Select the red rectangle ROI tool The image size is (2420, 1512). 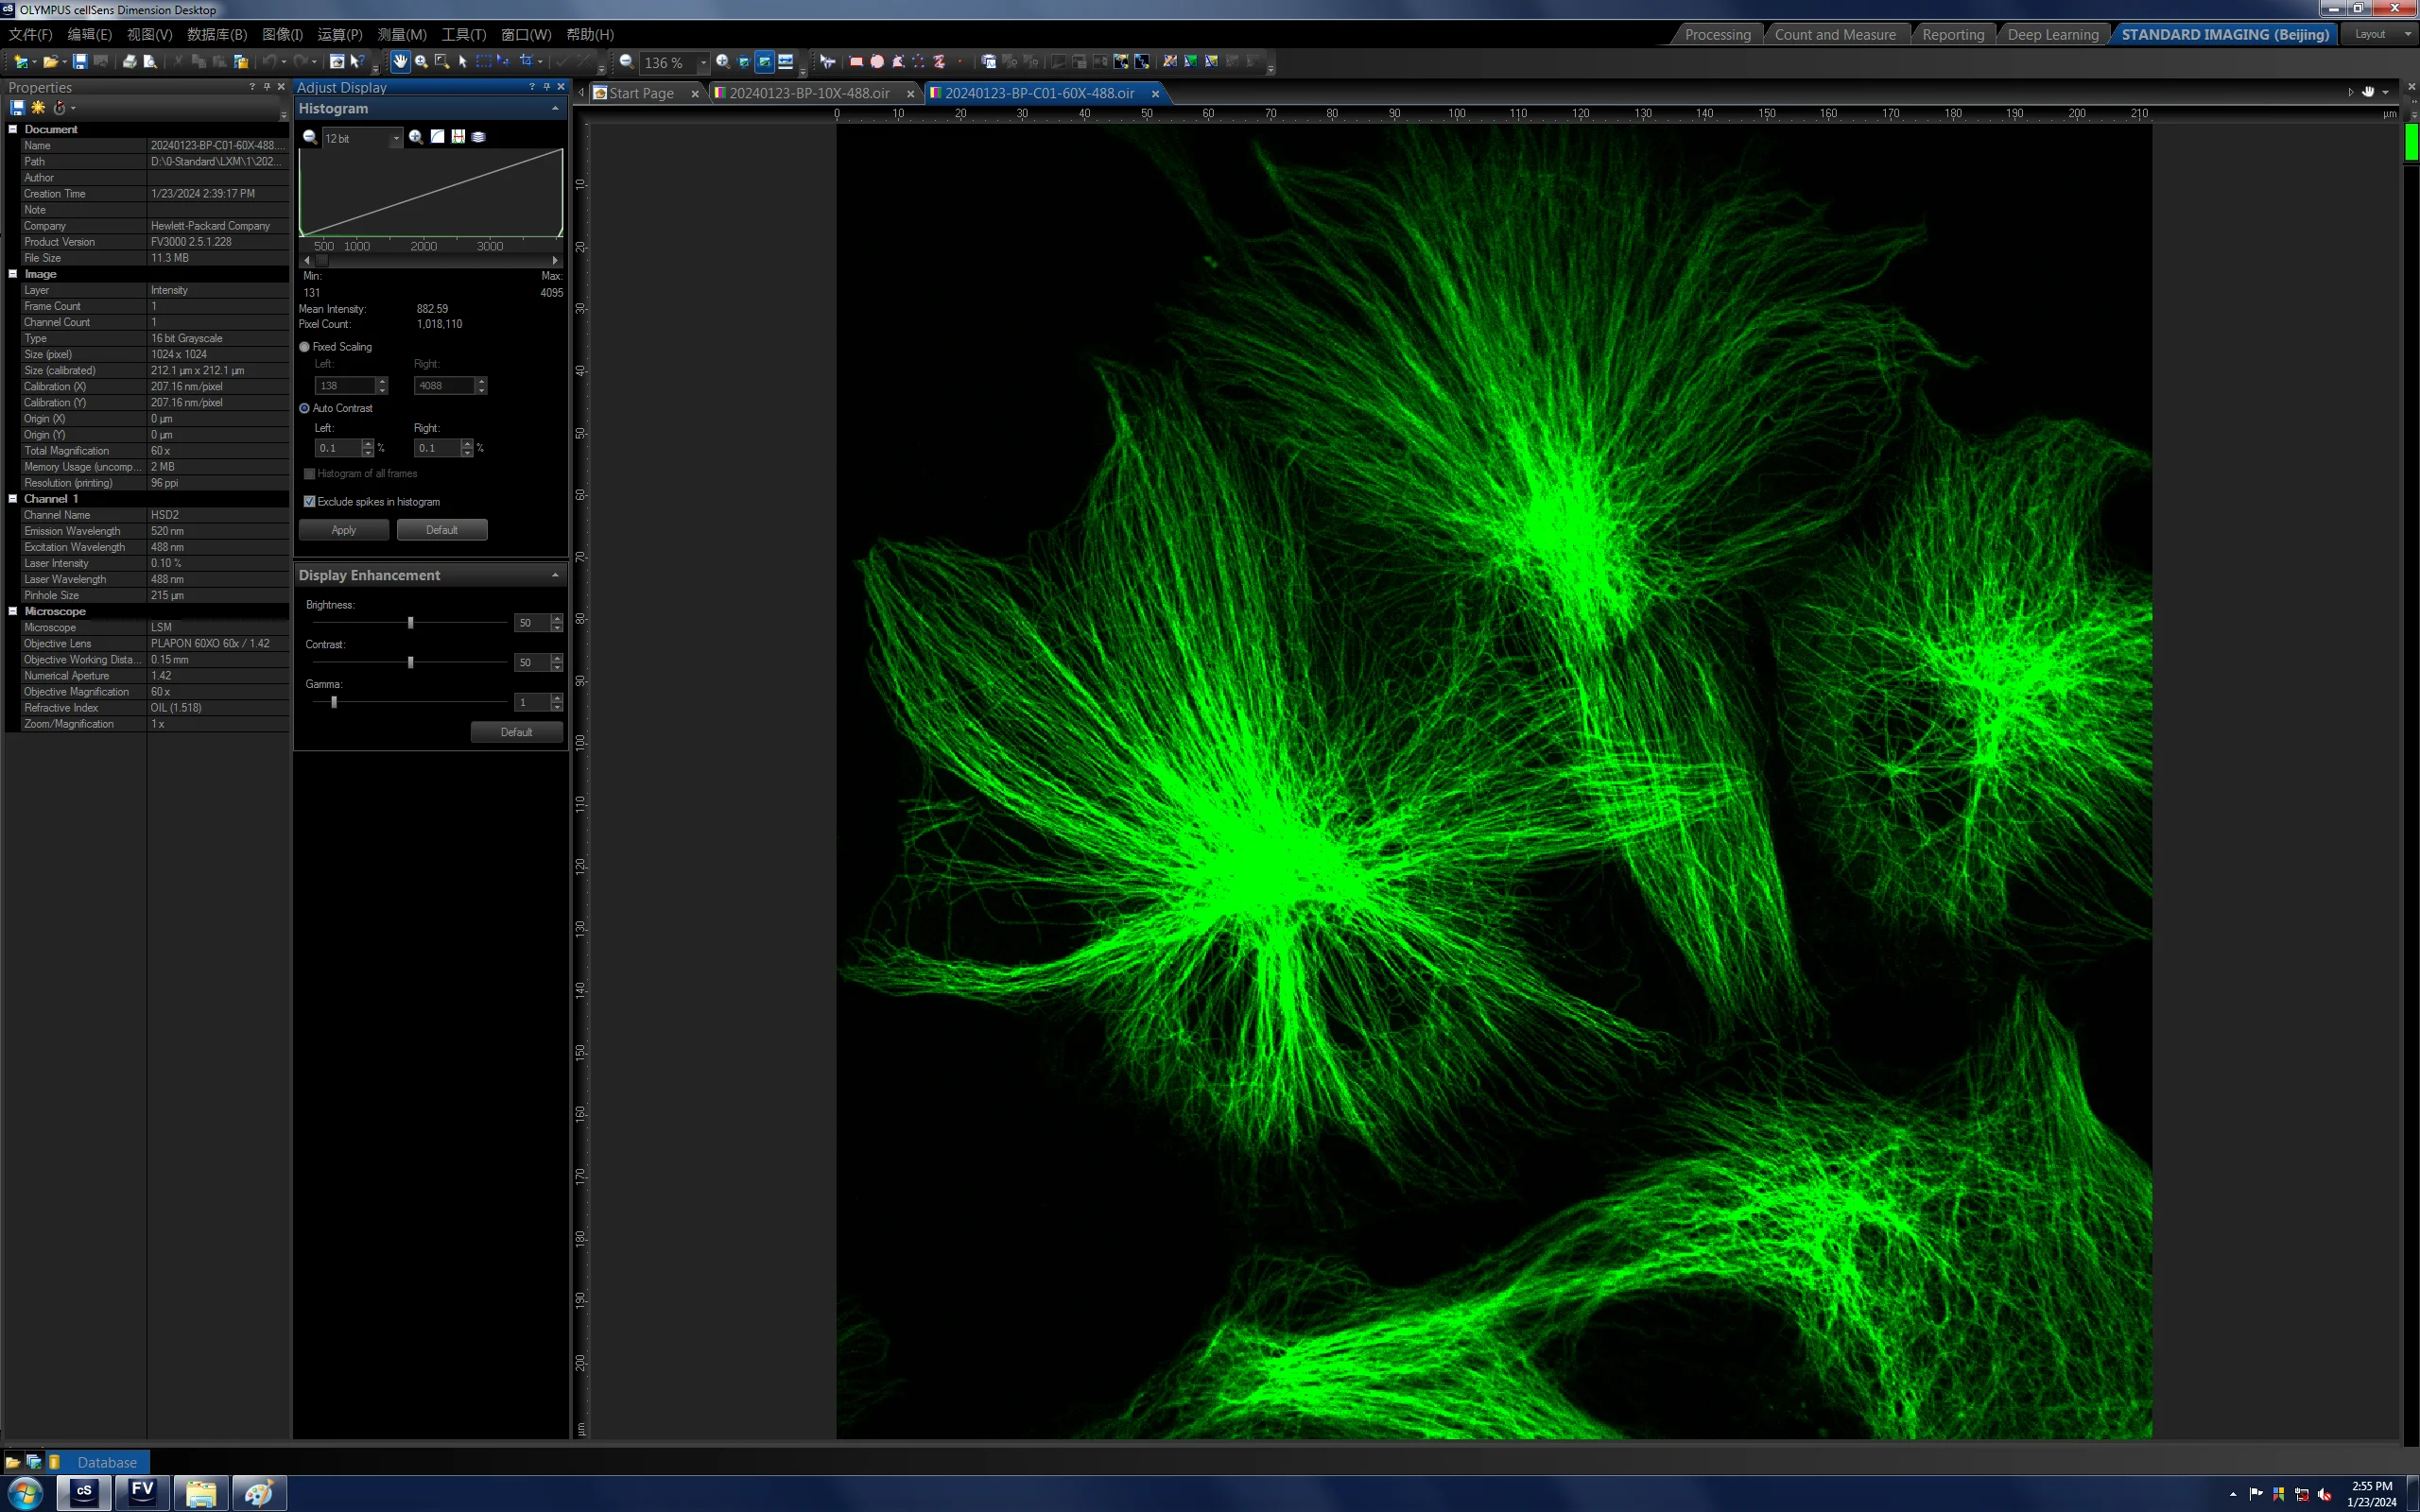(x=856, y=62)
